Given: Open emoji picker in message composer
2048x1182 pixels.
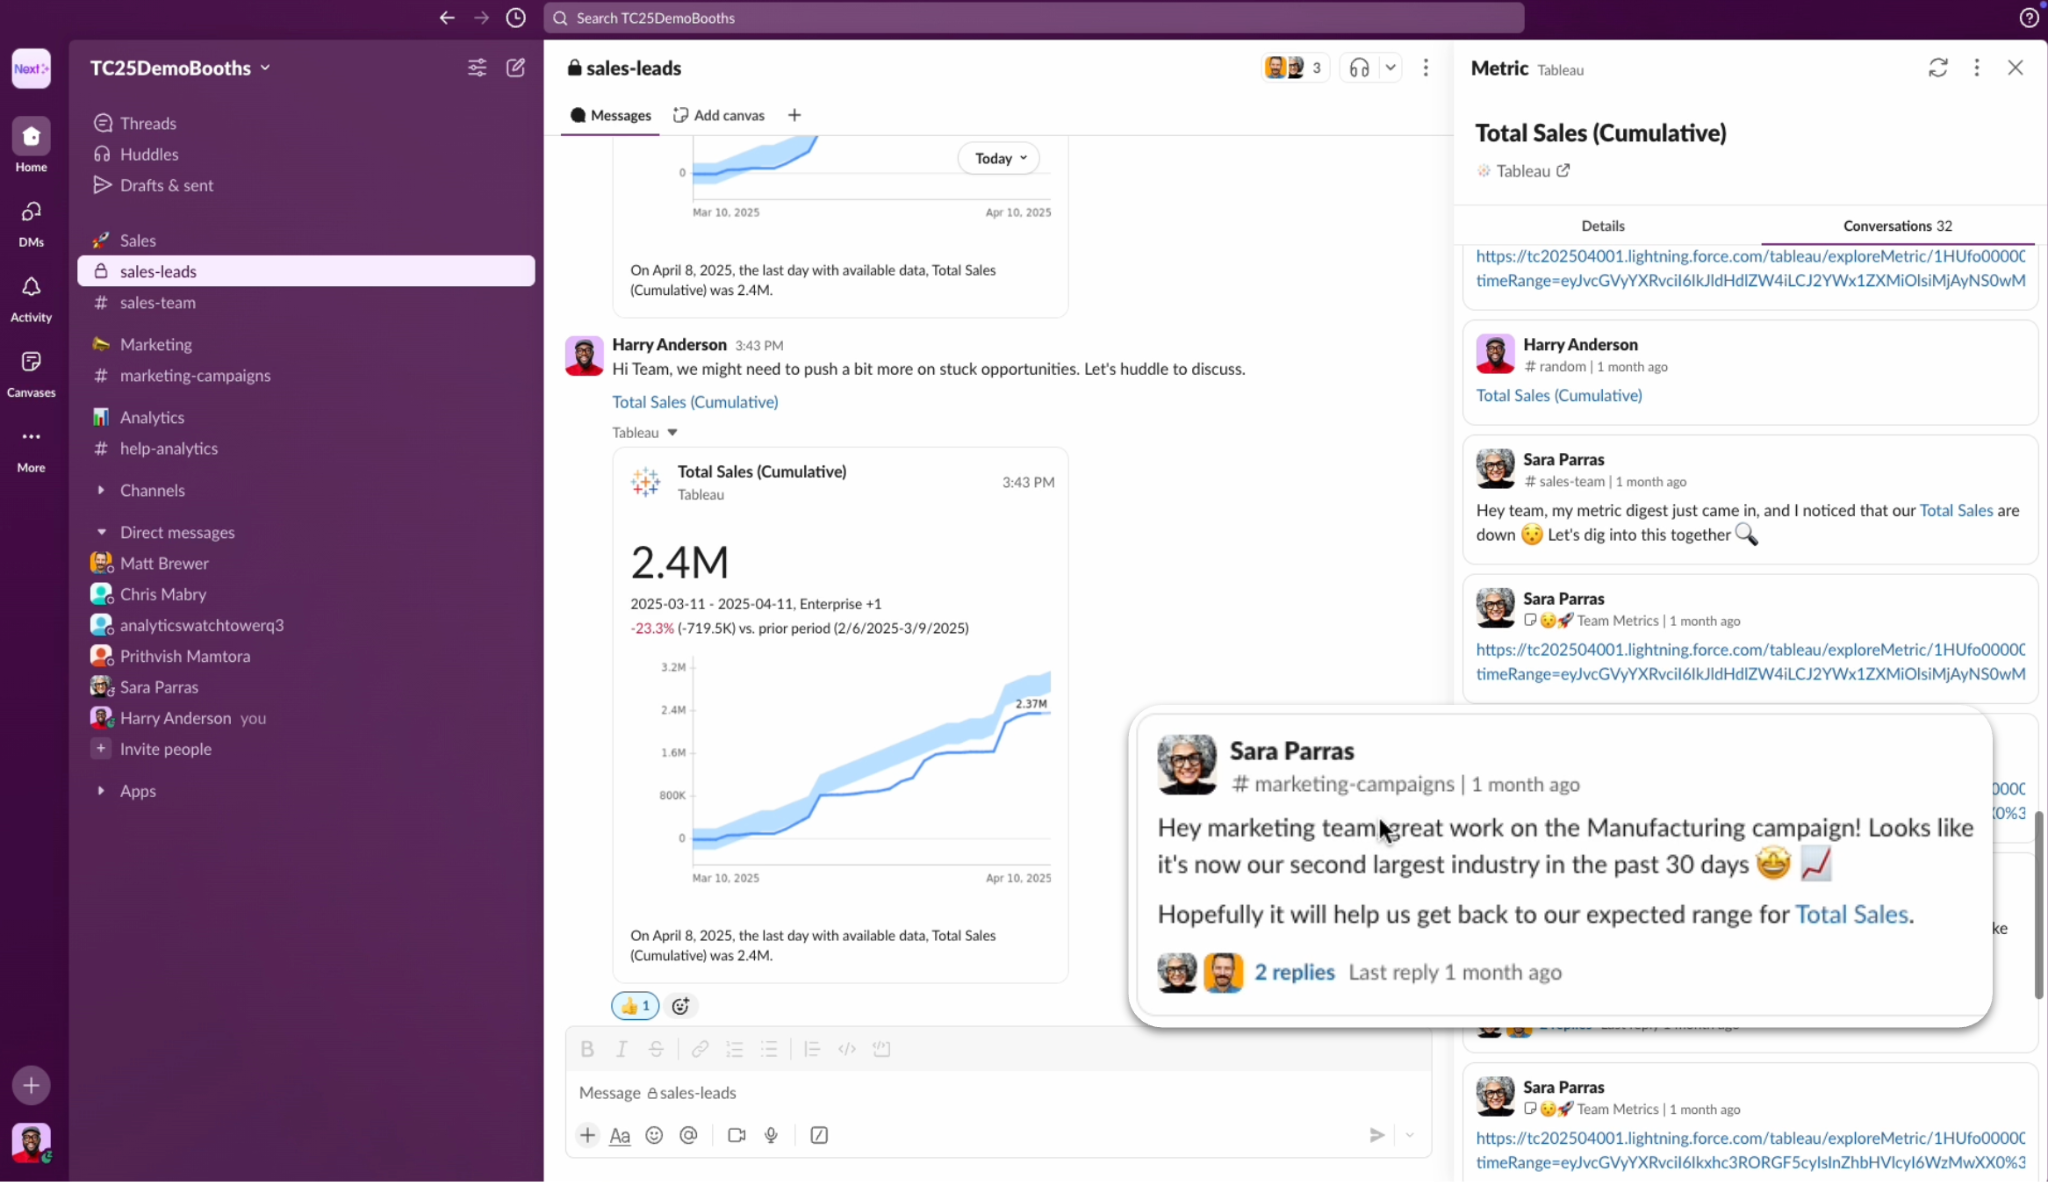Looking at the screenshot, I should [654, 1135].
